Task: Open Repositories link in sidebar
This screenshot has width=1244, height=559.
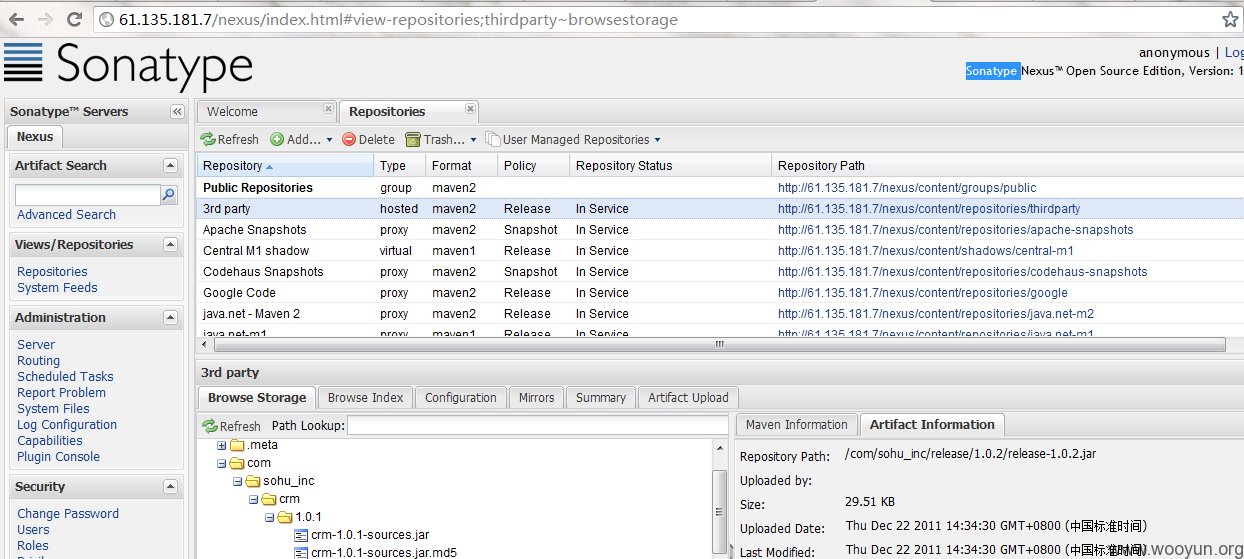Action: (52, 272)
